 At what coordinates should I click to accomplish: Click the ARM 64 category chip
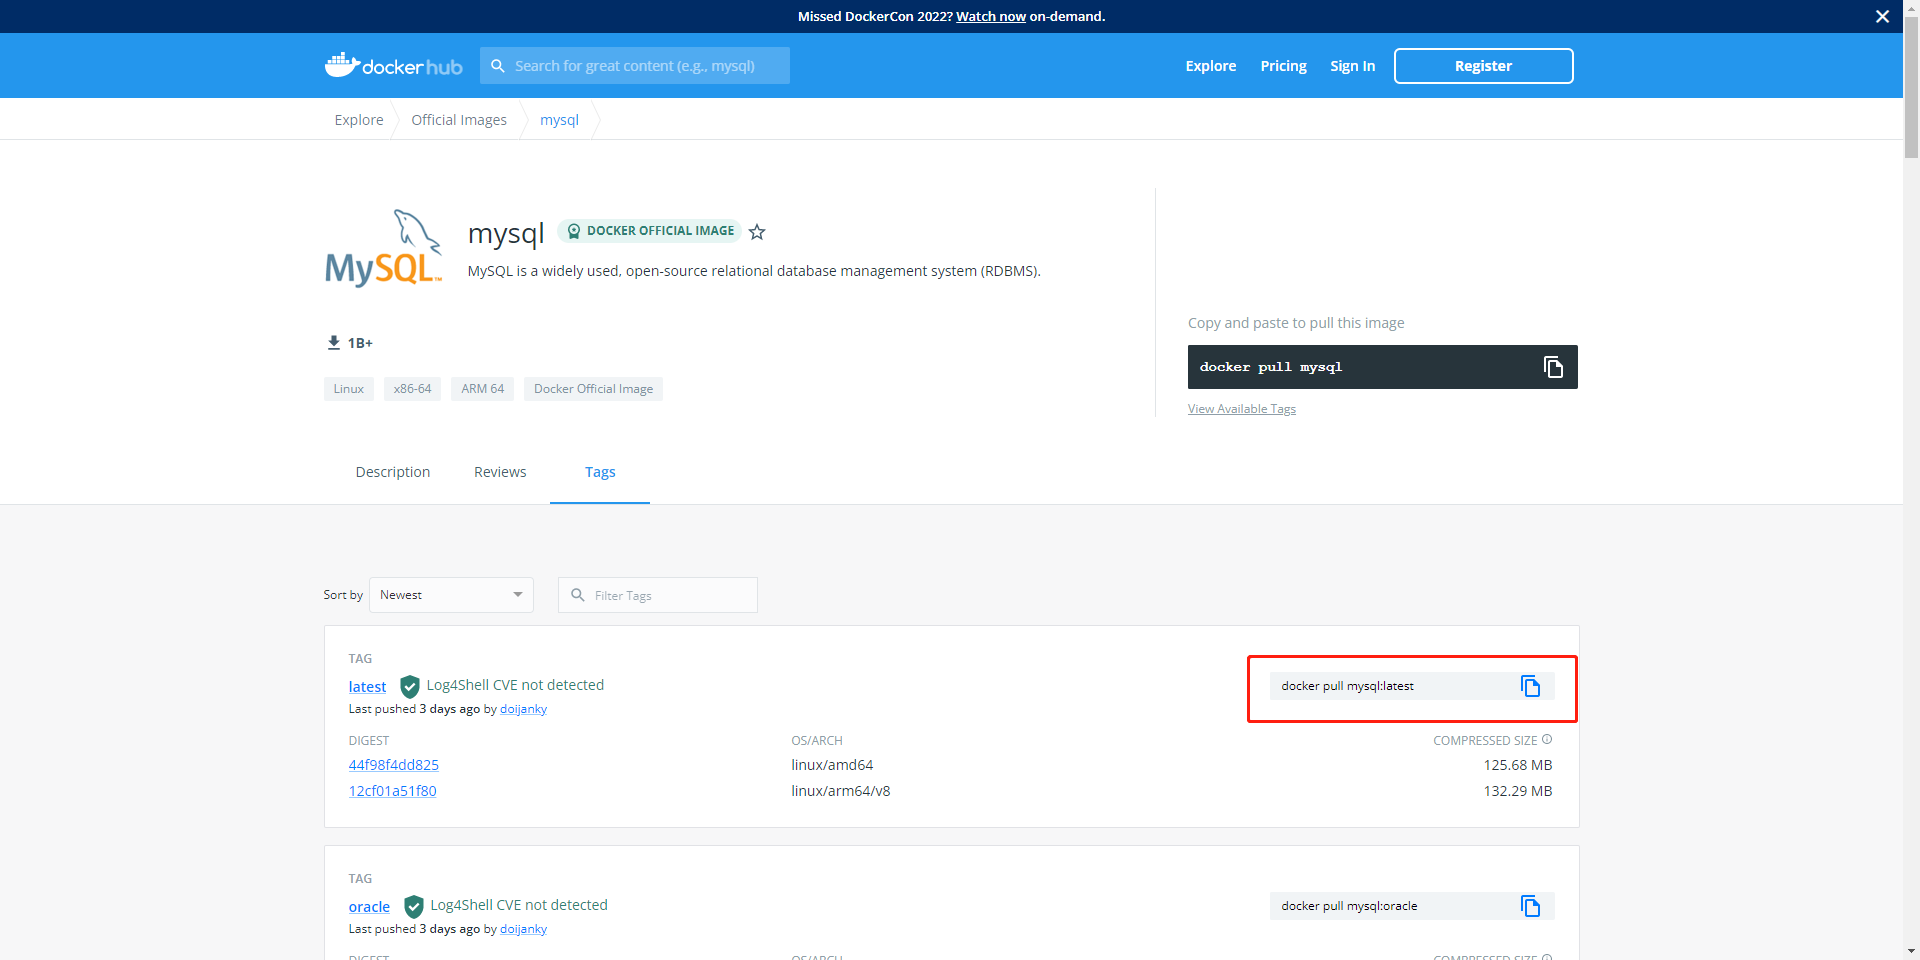[x=482, y=389]
